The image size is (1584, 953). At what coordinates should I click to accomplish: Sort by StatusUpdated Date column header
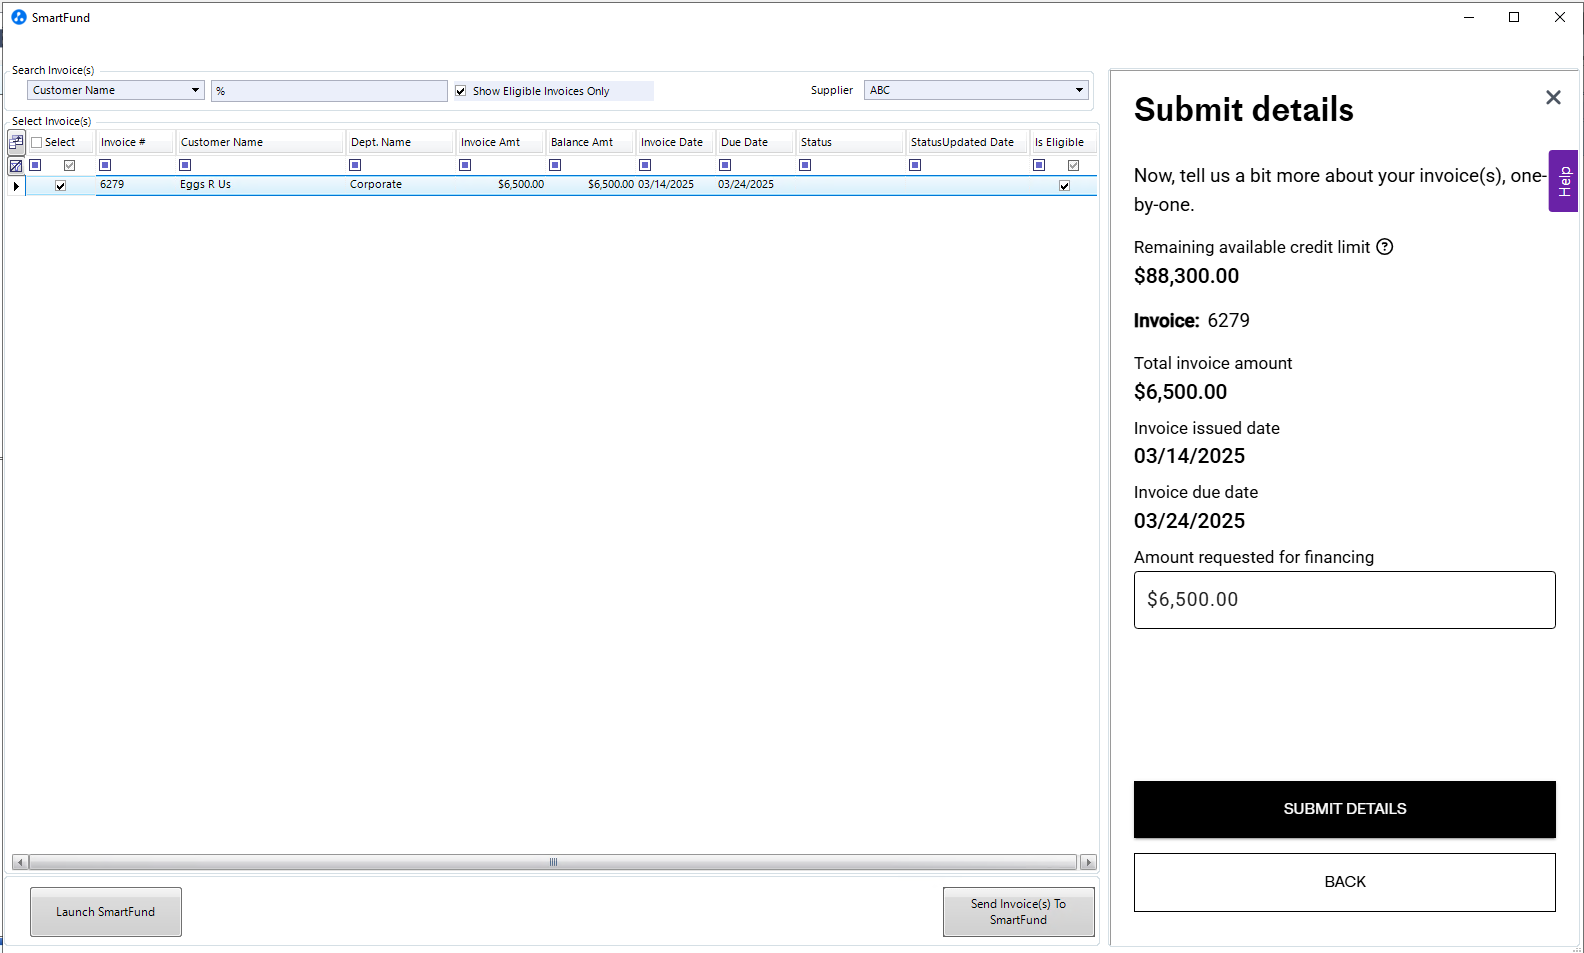967,142
